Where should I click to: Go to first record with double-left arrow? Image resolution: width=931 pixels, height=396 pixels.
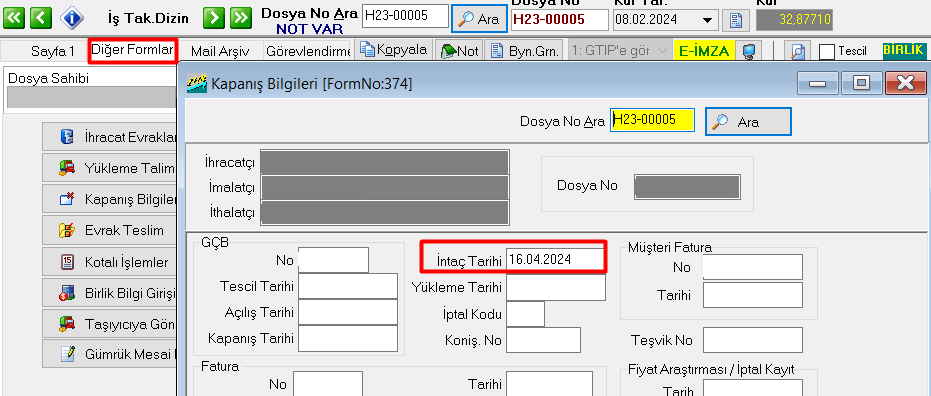[14, 18]
